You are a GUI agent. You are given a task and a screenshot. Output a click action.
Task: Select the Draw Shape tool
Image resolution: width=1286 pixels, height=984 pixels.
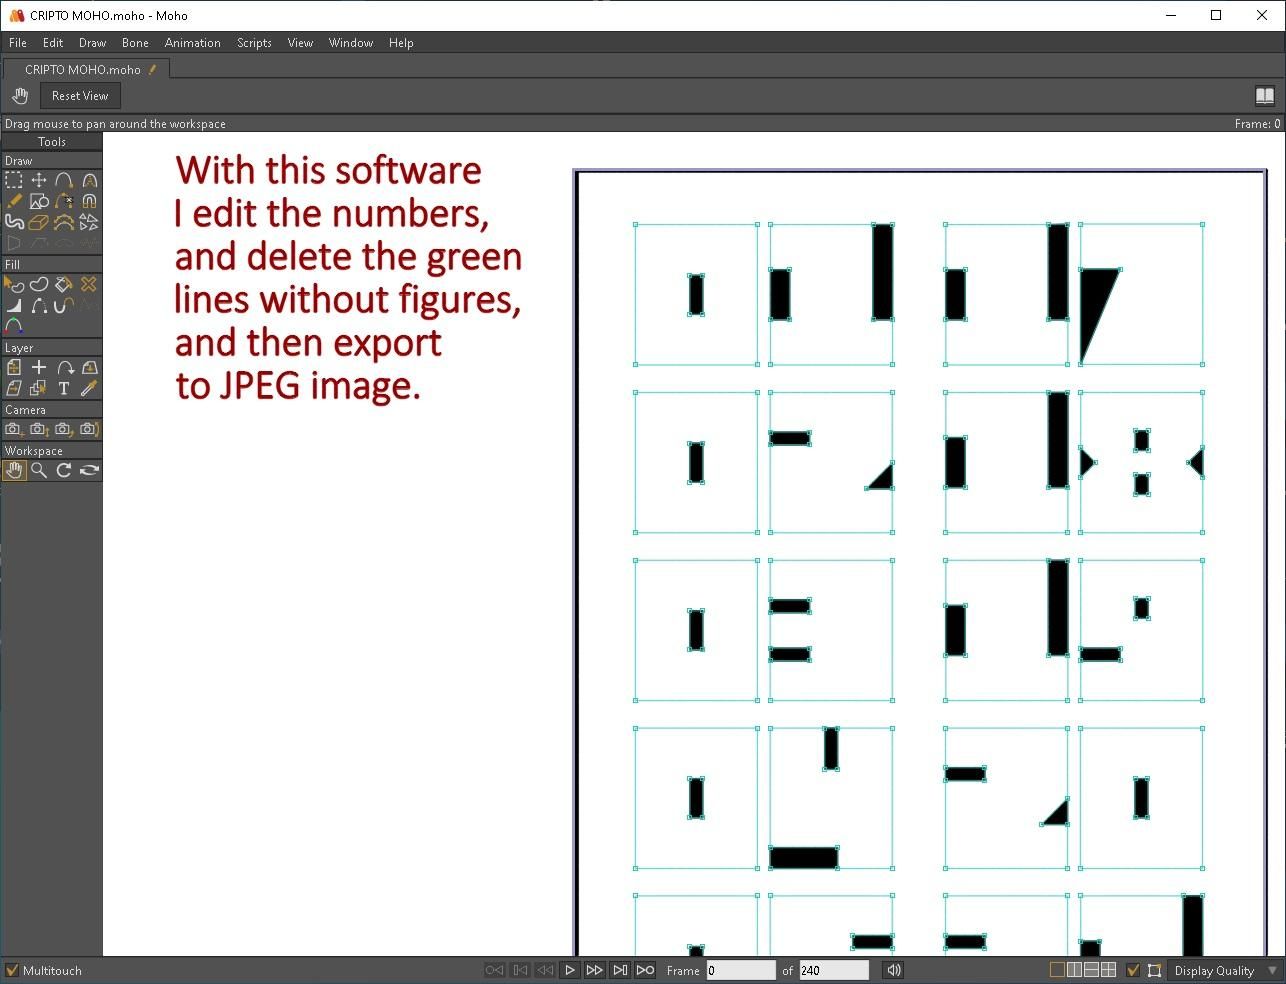[39, 201]
